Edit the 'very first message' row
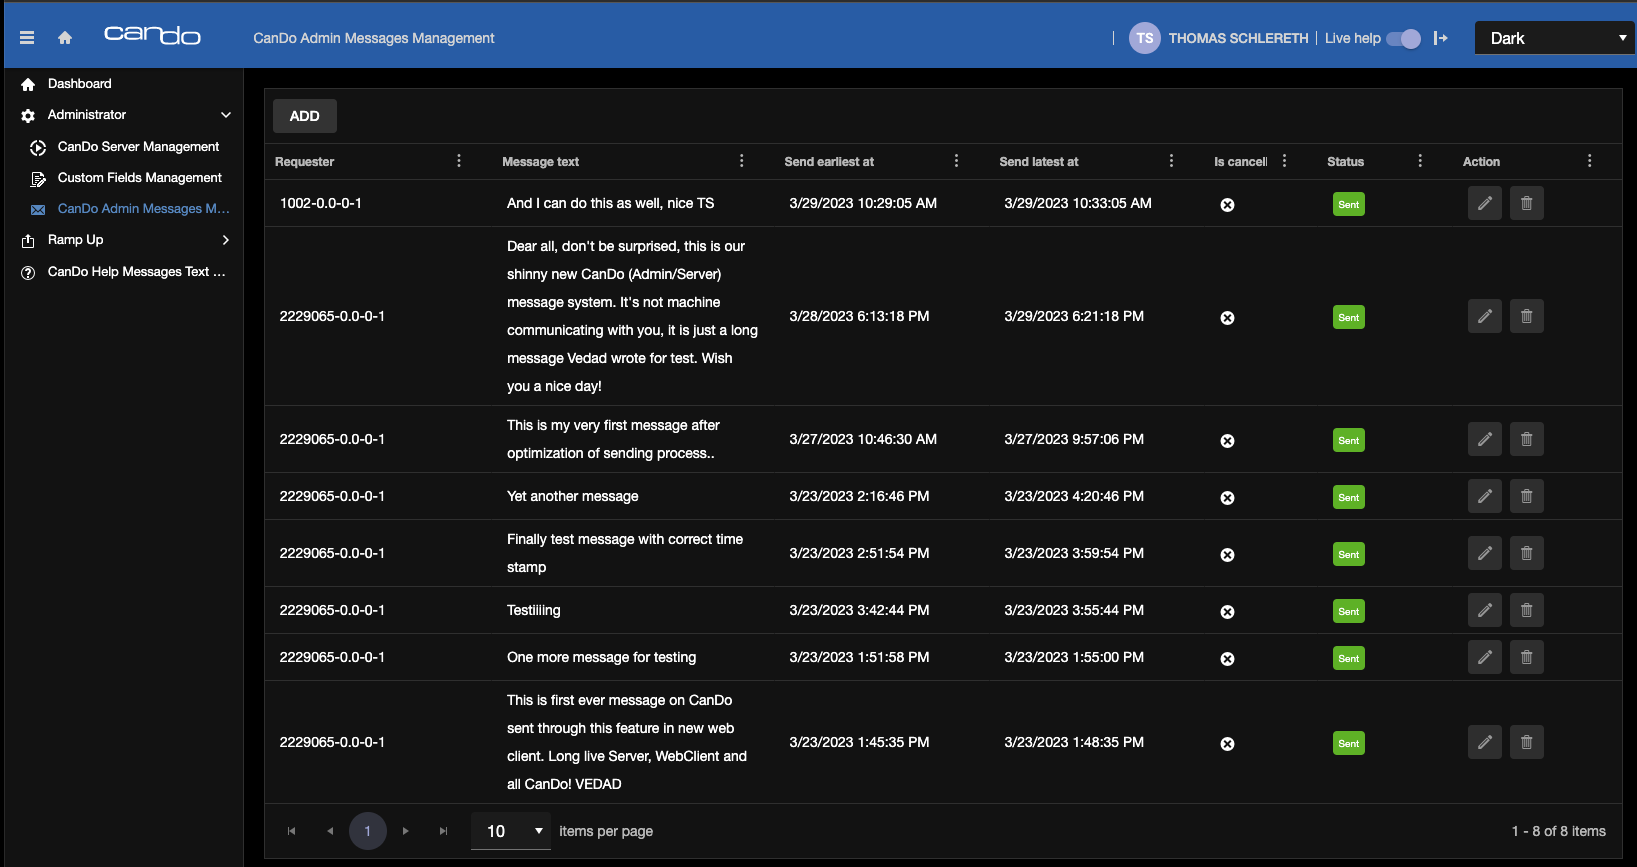This screenshot has width=1637, height=867. click(x=1485, y=439)
